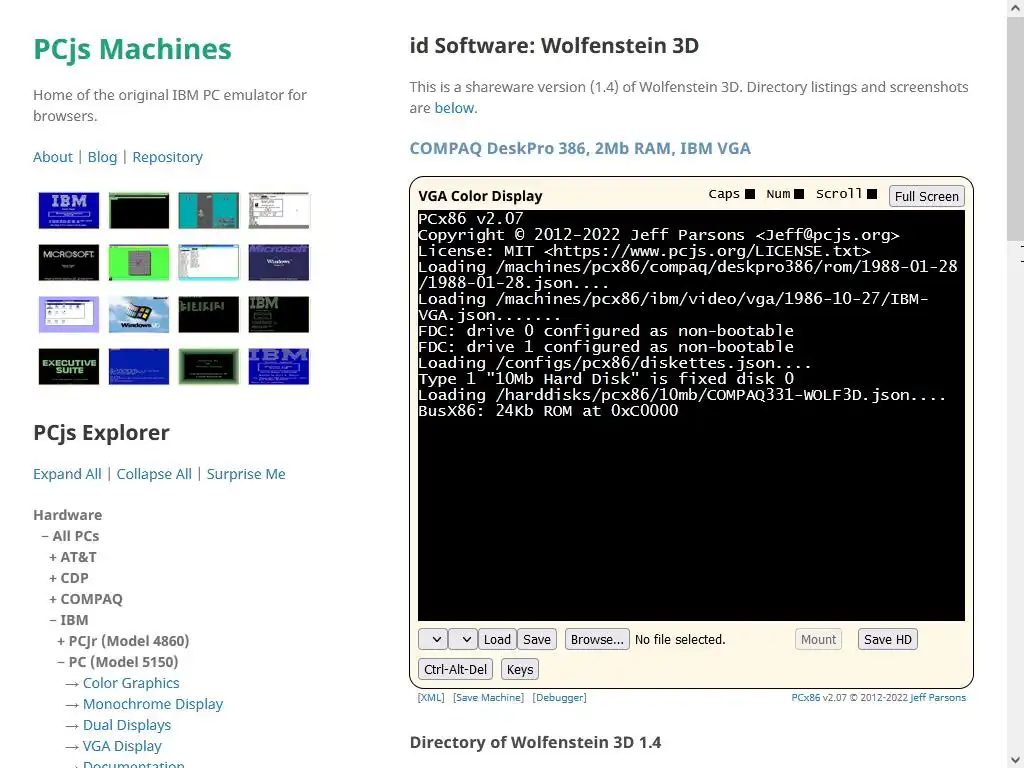Open the Repository link
Image resolution: width=1024 pixels, height=768 pixels.
167,157
